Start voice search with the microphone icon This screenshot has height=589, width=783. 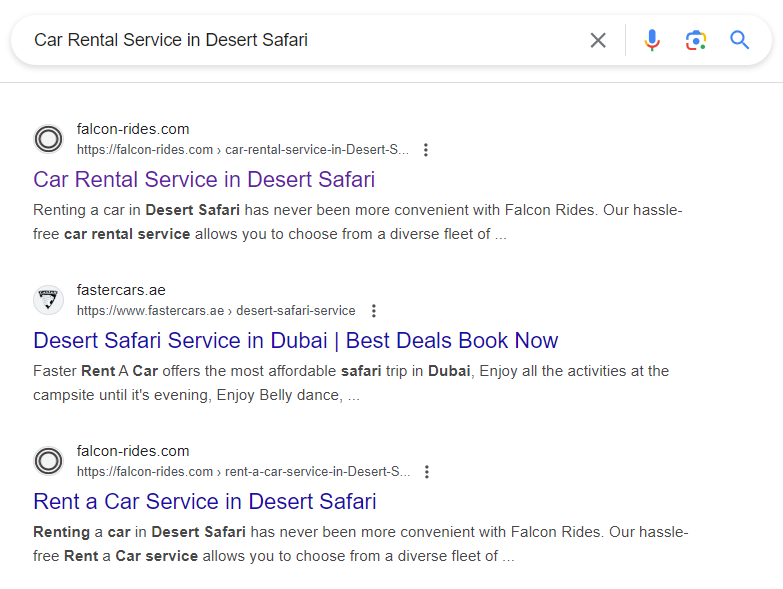point(652,40)
